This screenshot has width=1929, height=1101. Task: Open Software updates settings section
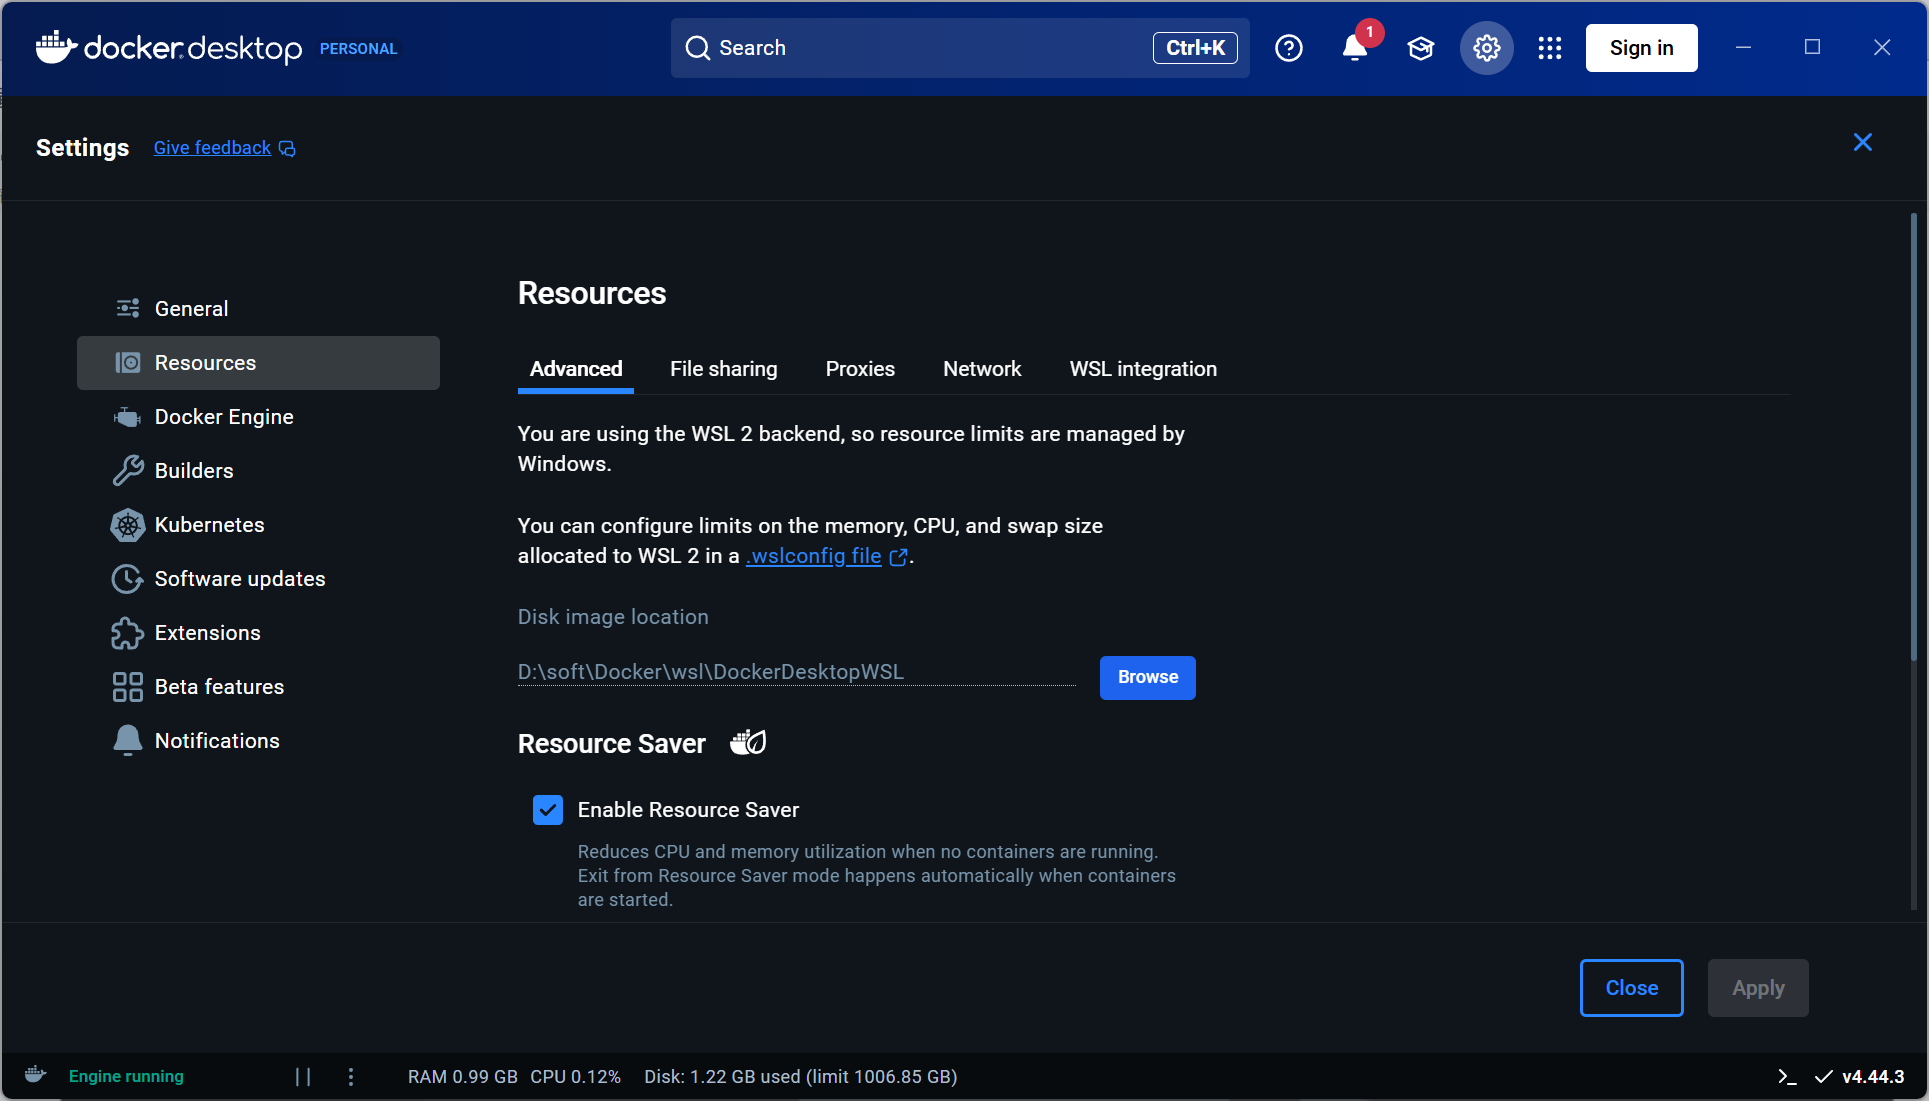tap(258, 579)
